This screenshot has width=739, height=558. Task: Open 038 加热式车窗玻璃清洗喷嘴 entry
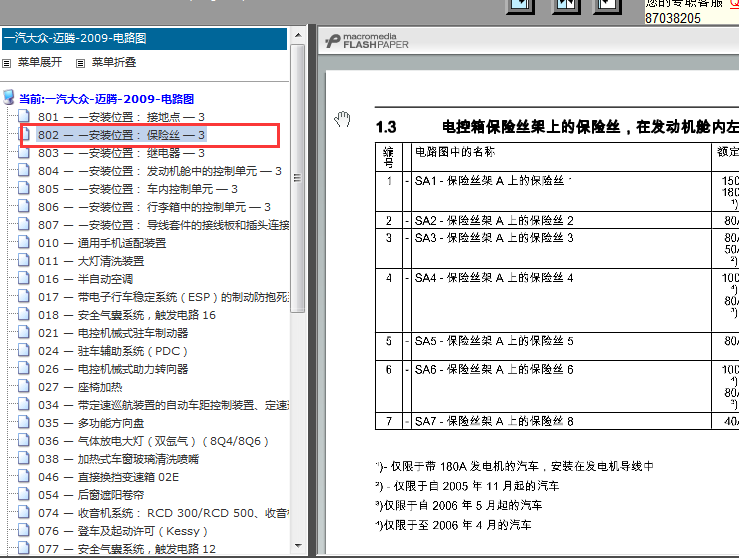pyautogui.click(x=118, y=459)
